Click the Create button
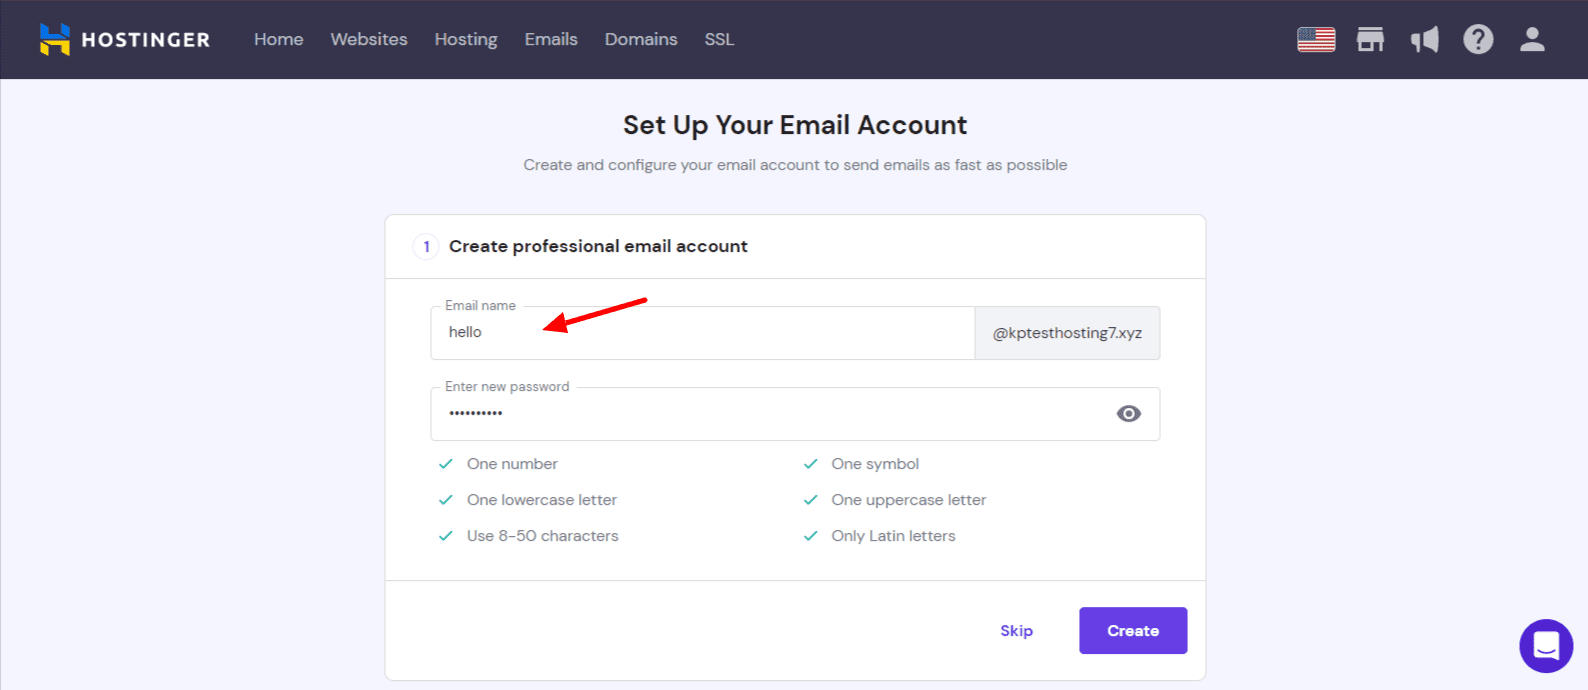The width and height of the screenshot is (1588, 690). click(1133, 631)
